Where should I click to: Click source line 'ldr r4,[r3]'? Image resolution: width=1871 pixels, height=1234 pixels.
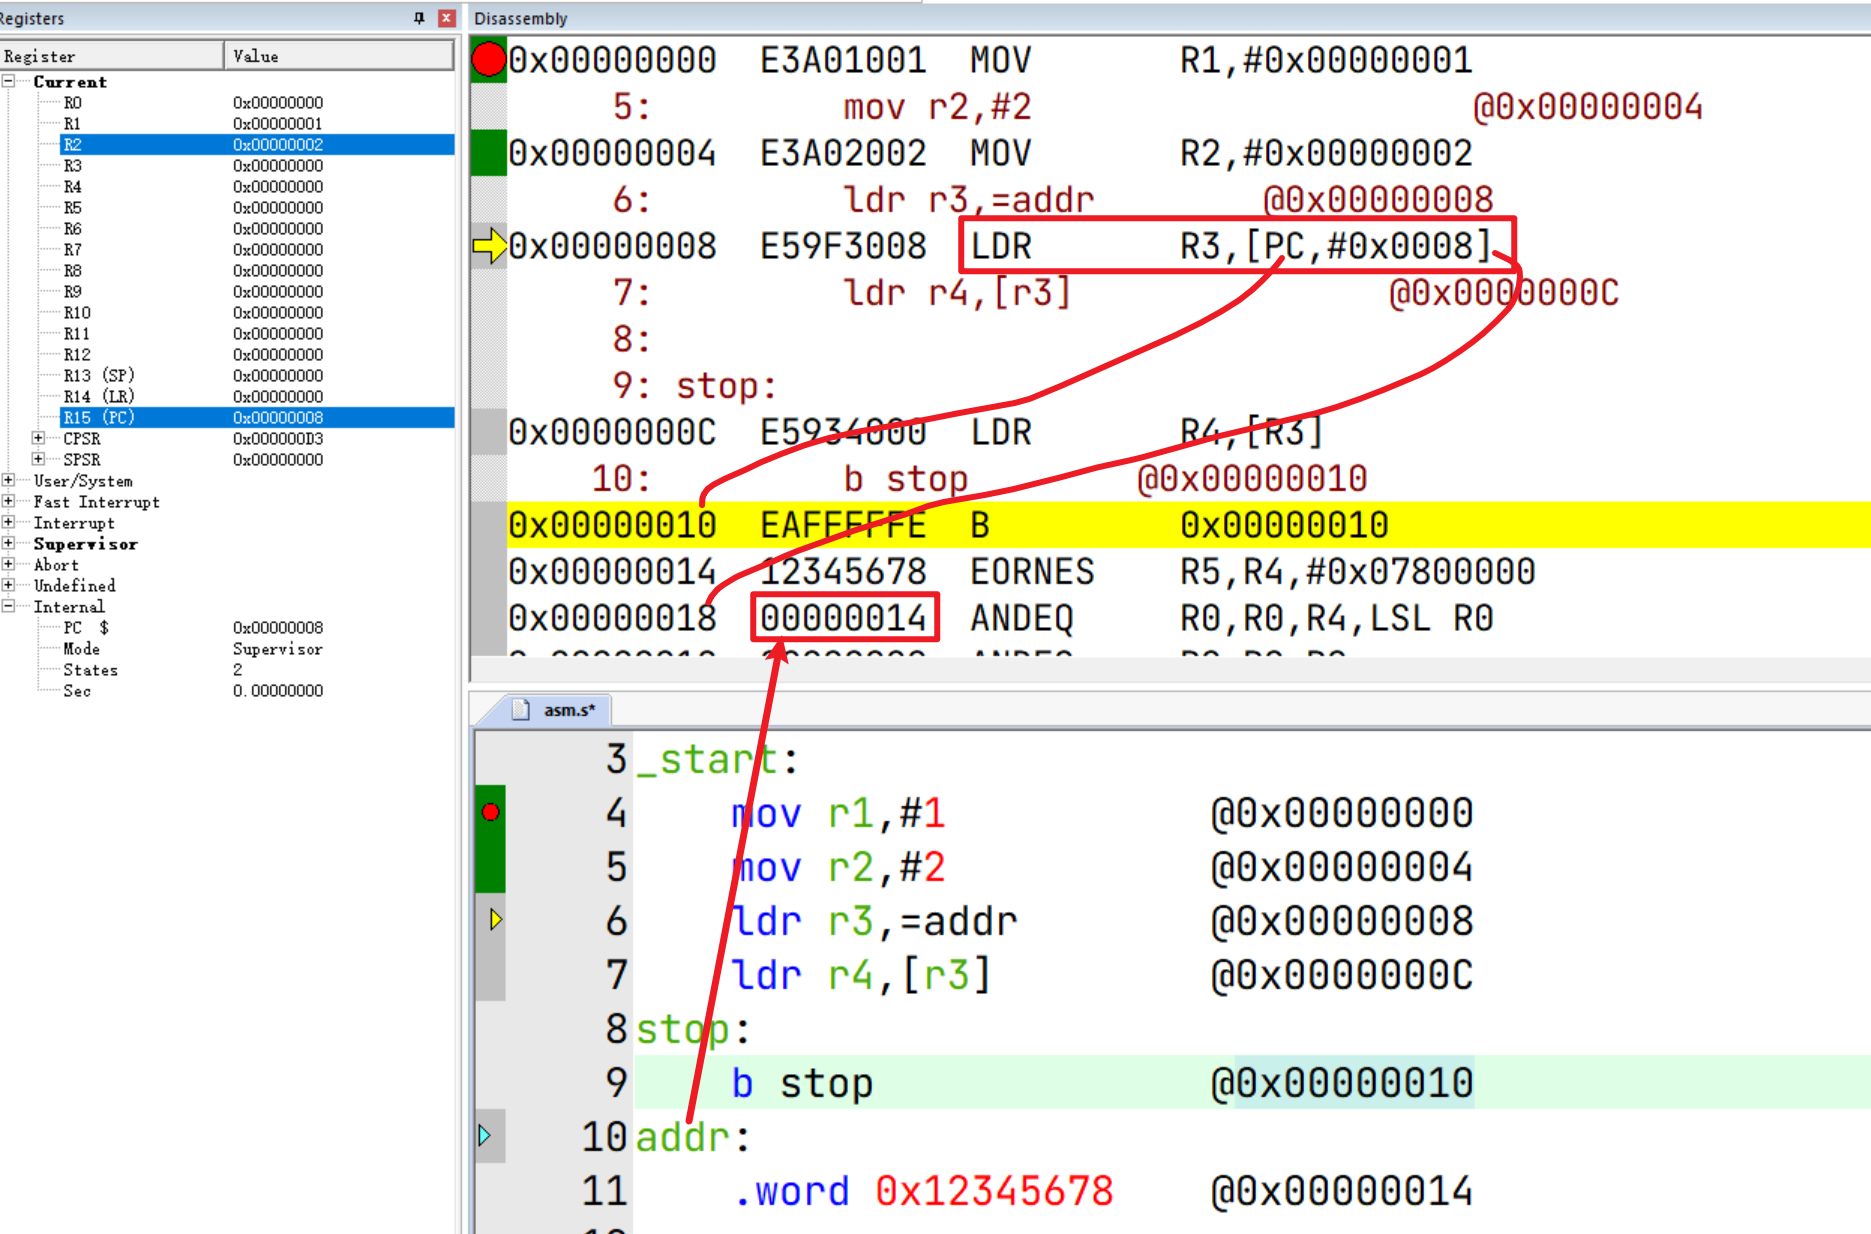pyautogui.click(x=861, y=975)
